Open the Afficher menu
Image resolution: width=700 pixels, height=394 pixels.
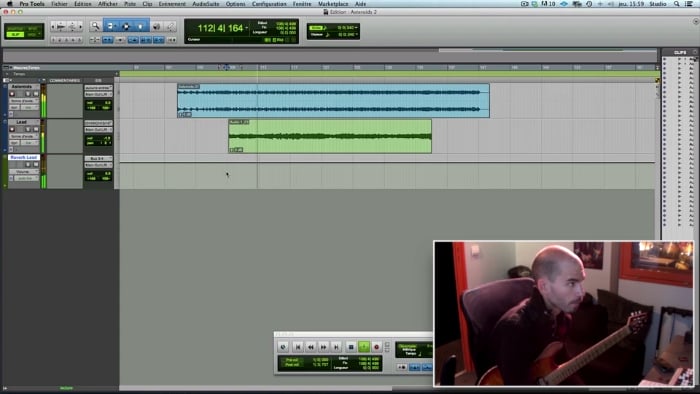tap(108, 4)
